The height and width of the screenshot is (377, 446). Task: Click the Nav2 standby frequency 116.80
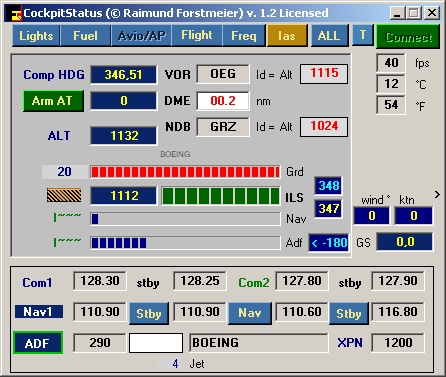(398, 312)
